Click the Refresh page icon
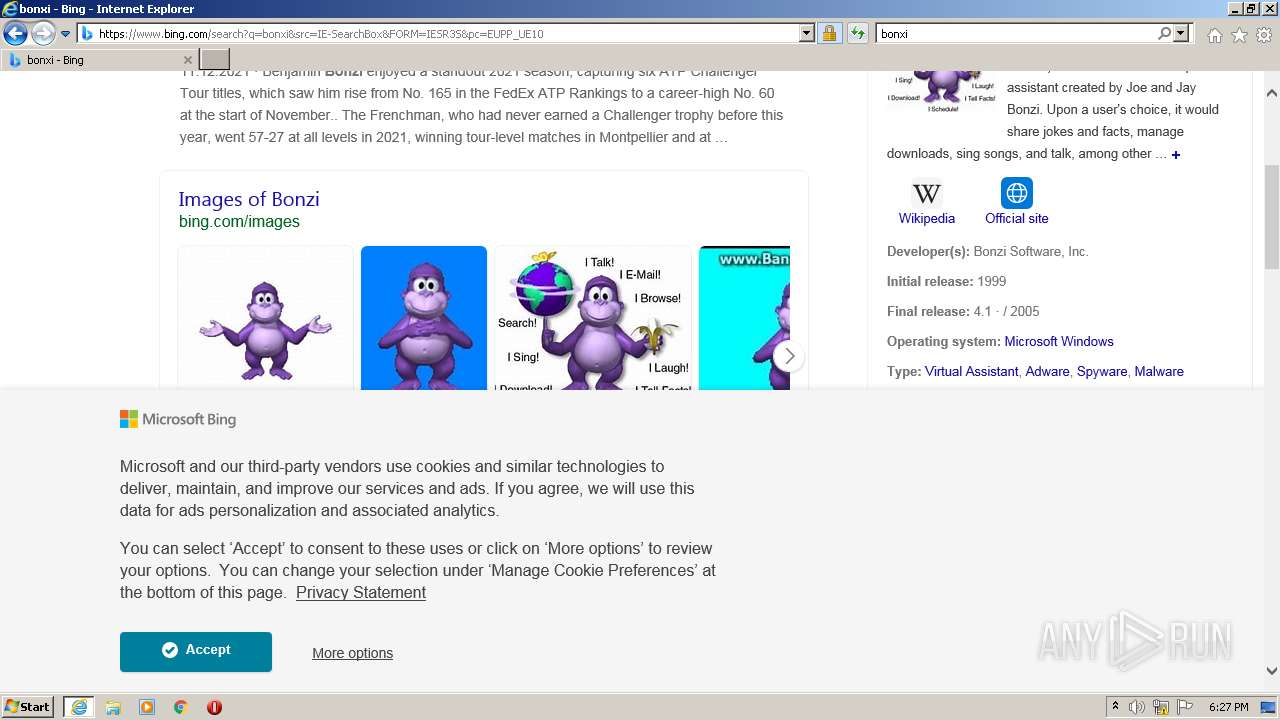The image size is (1280, 720). pos(857,34)
